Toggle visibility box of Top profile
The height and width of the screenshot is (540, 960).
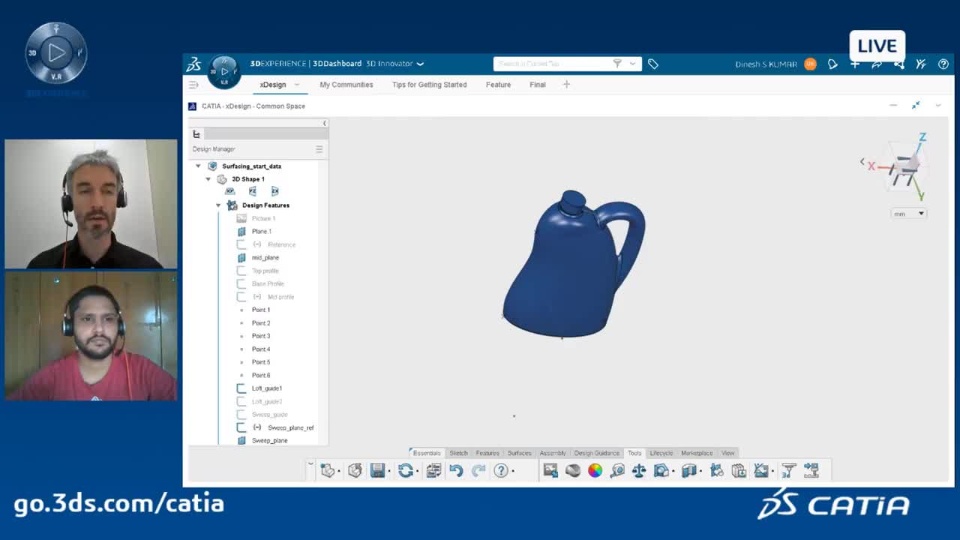pos(241,271)
